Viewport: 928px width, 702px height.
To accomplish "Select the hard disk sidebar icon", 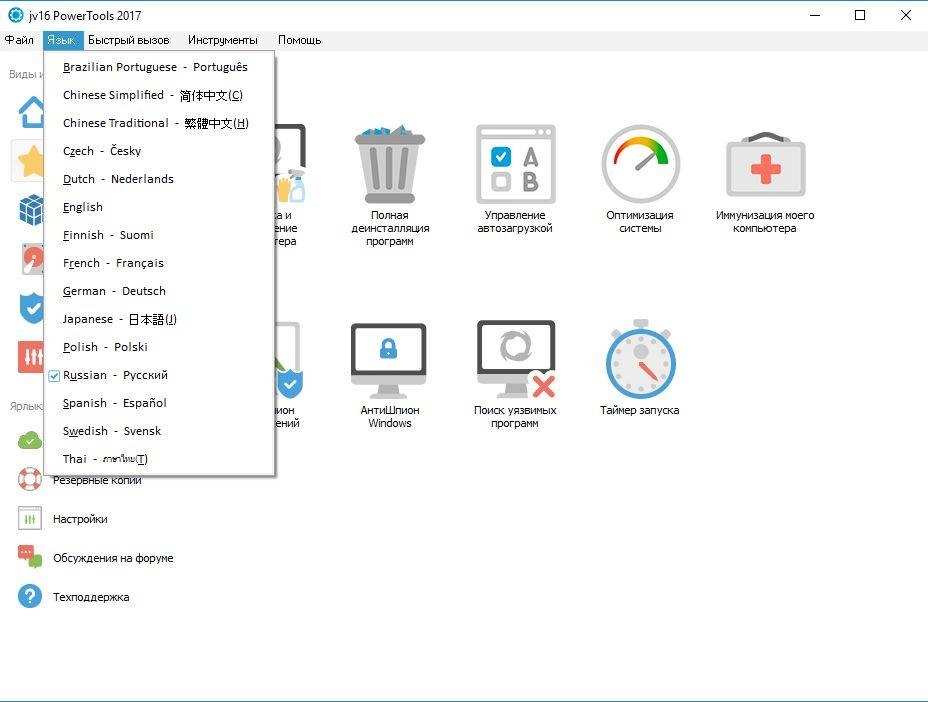I will click(33, 259).
